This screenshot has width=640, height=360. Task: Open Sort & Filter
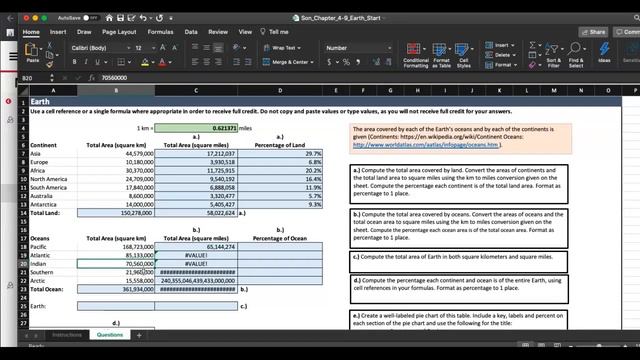553,55
